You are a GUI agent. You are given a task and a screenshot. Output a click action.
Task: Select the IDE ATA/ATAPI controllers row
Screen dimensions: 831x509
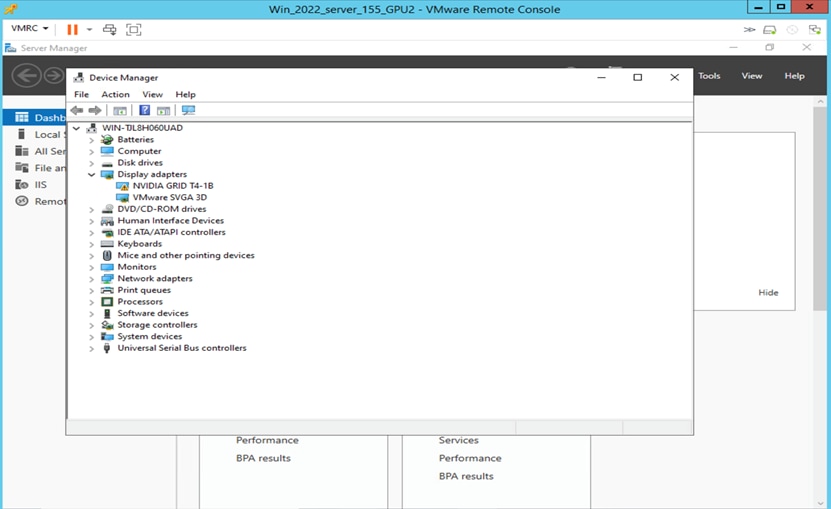click(x=171, y=232)
